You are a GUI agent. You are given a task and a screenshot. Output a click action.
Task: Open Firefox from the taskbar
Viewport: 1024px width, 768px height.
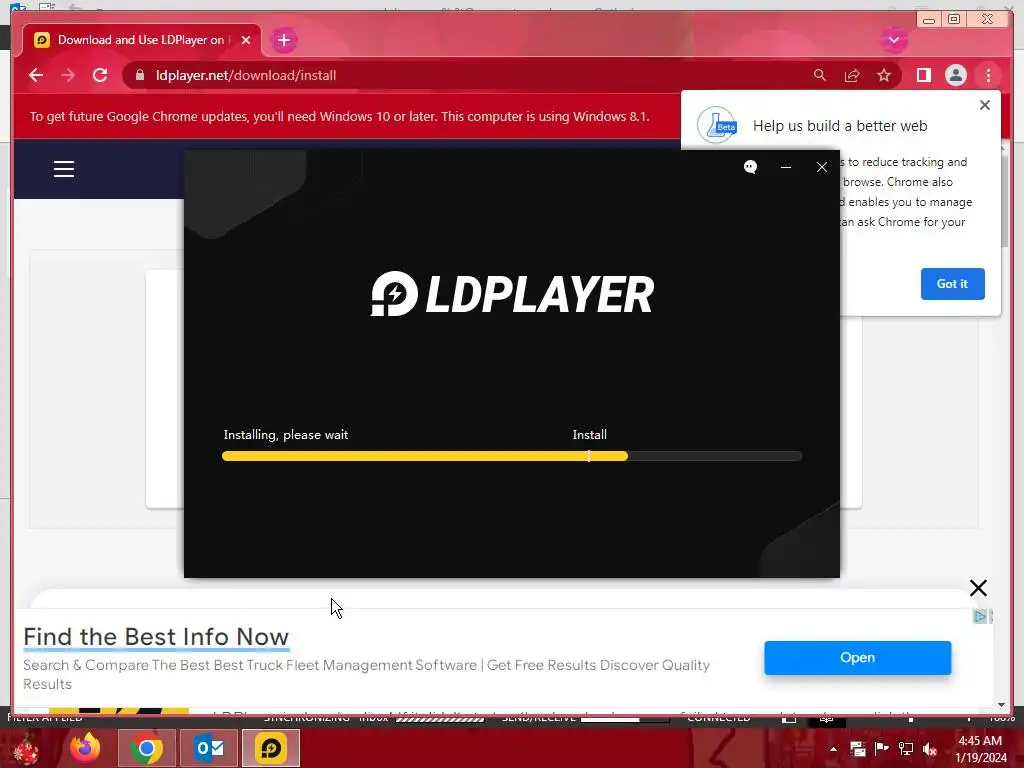coord(86,748)
